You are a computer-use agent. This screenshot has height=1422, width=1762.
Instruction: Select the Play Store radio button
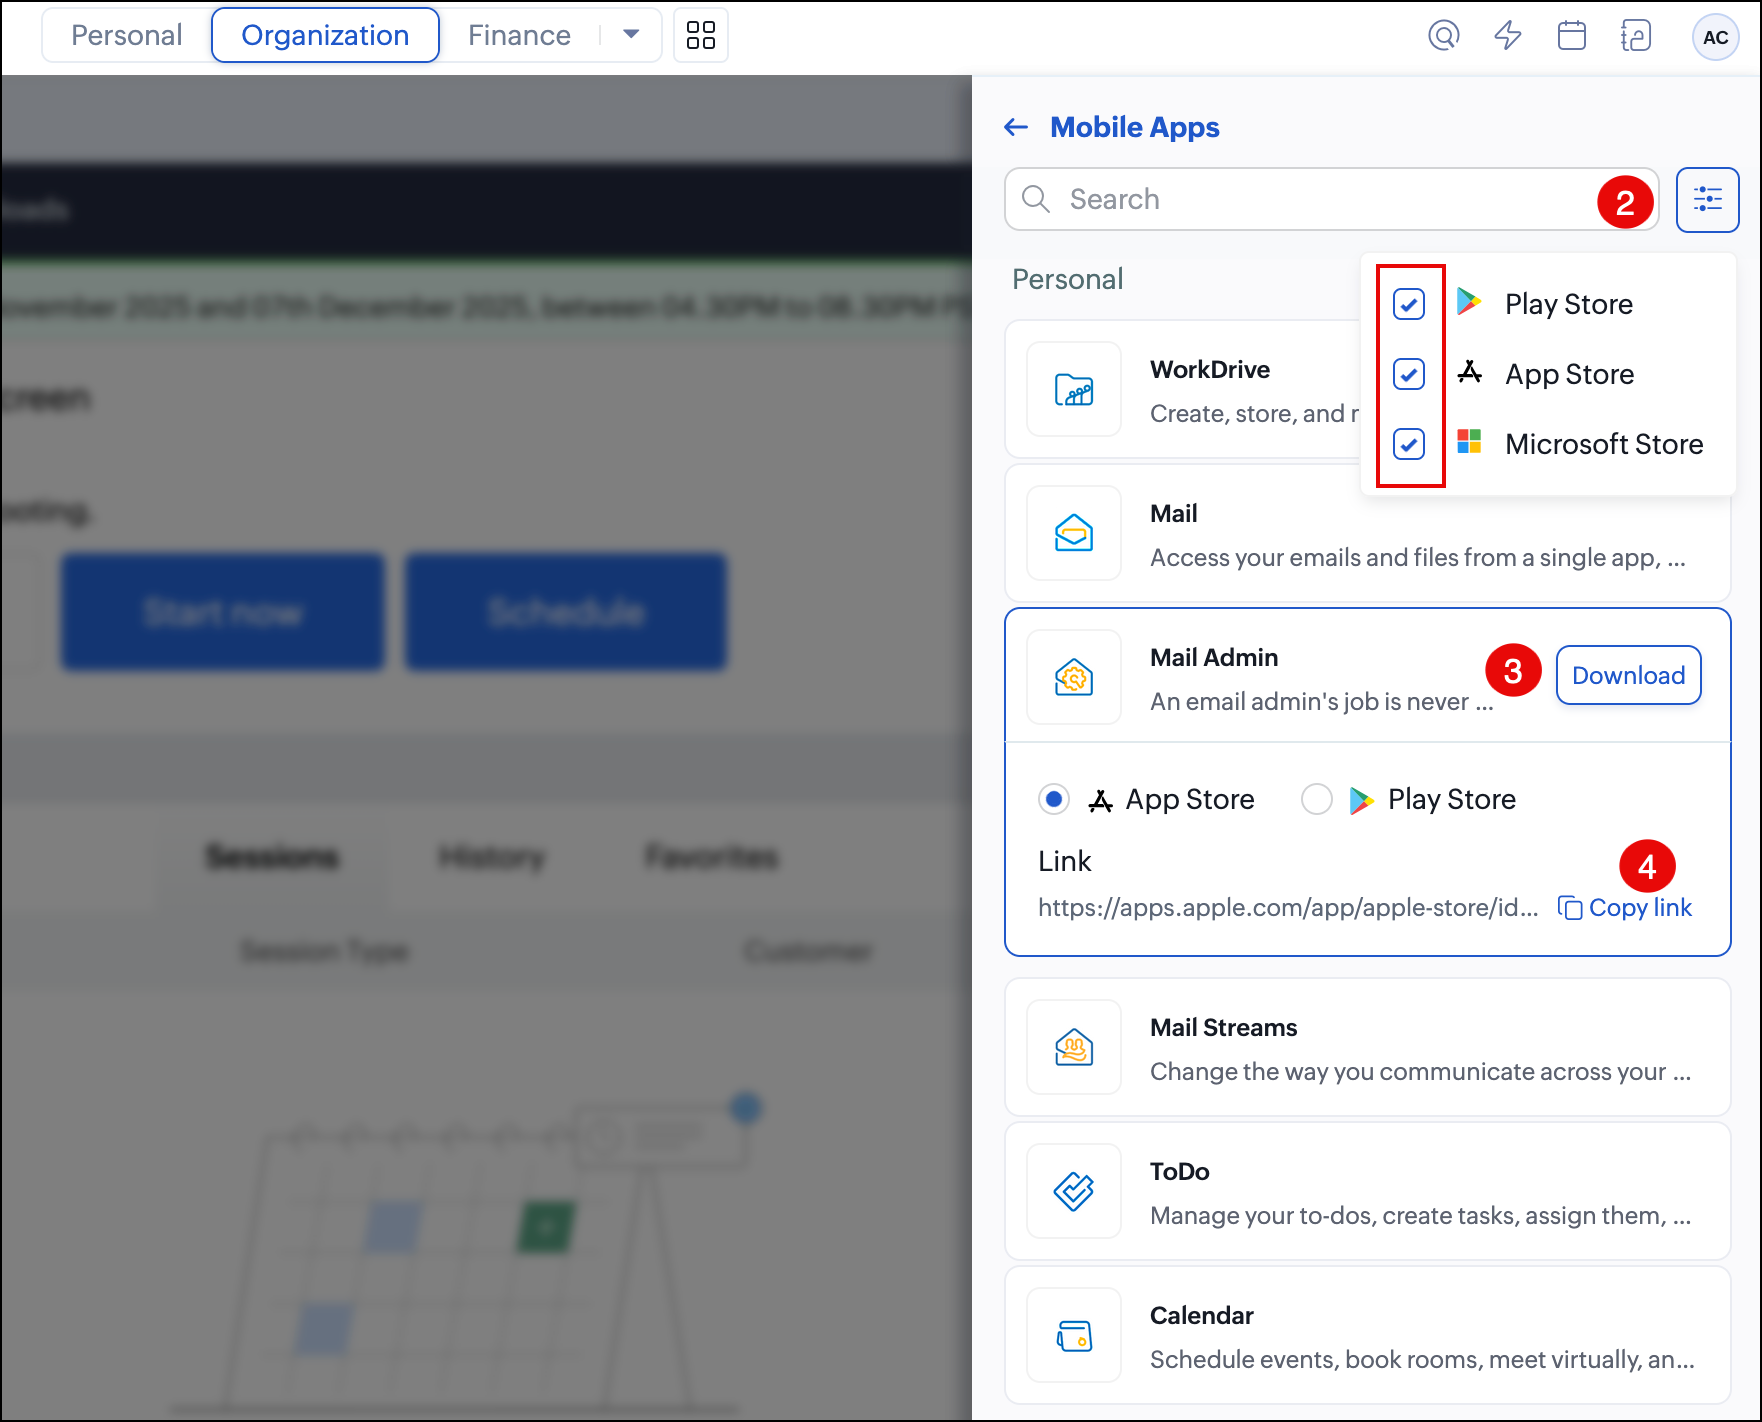(1317, 799)
